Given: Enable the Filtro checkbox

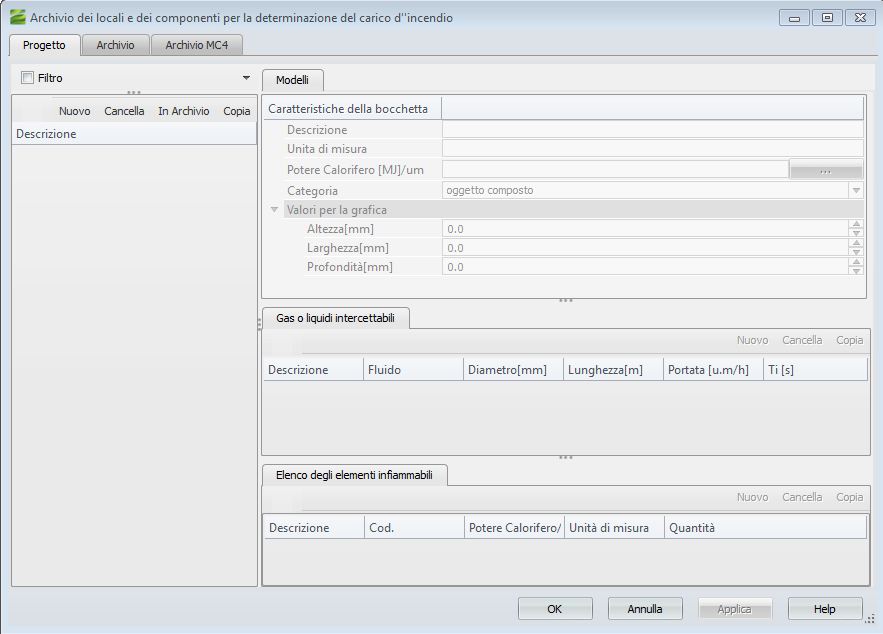Looking at the screenshot, I should pyautogui.click(x=27, y=78).
